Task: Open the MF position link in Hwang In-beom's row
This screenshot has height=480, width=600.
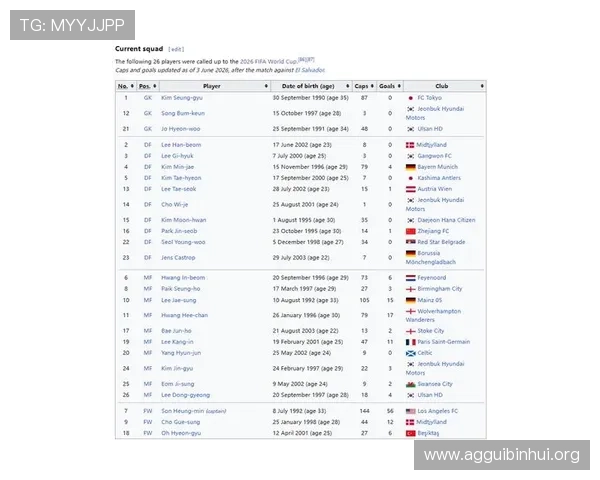Action: (148, 278)
